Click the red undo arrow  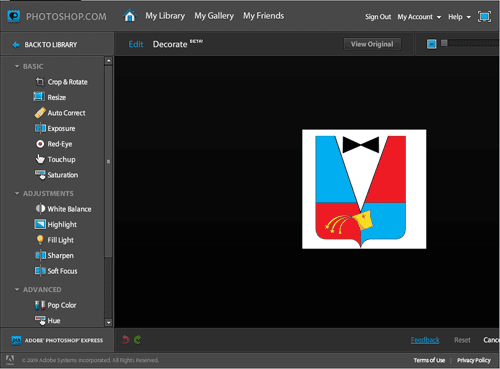click(126, 340)
